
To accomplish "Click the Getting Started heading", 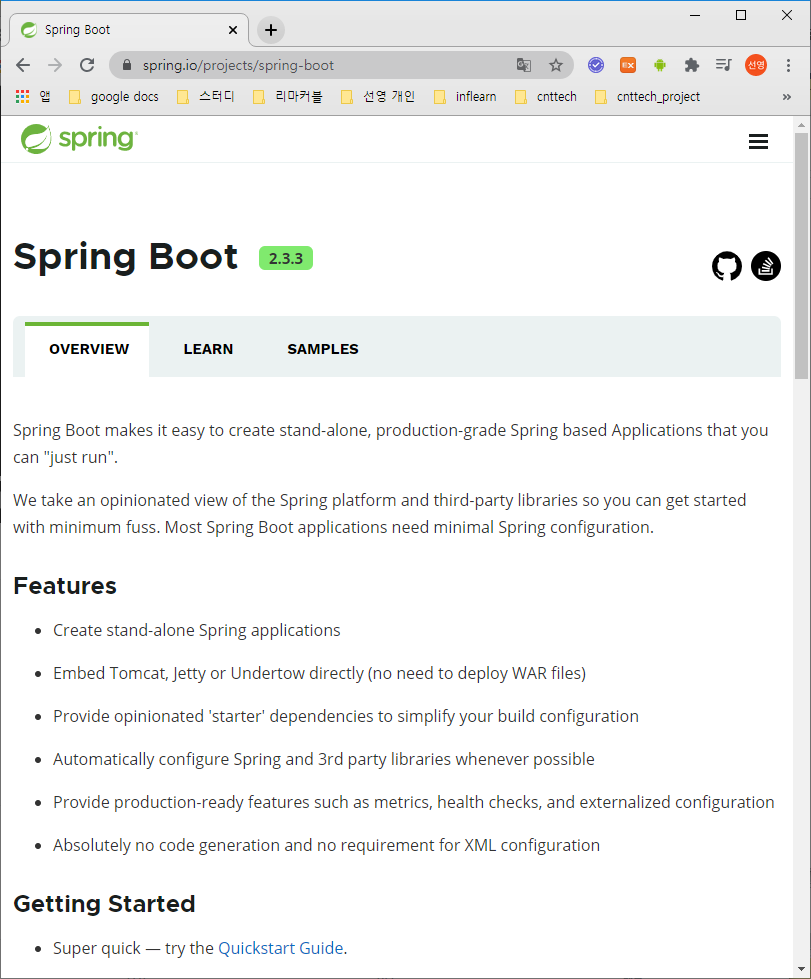I will (104, 904).
